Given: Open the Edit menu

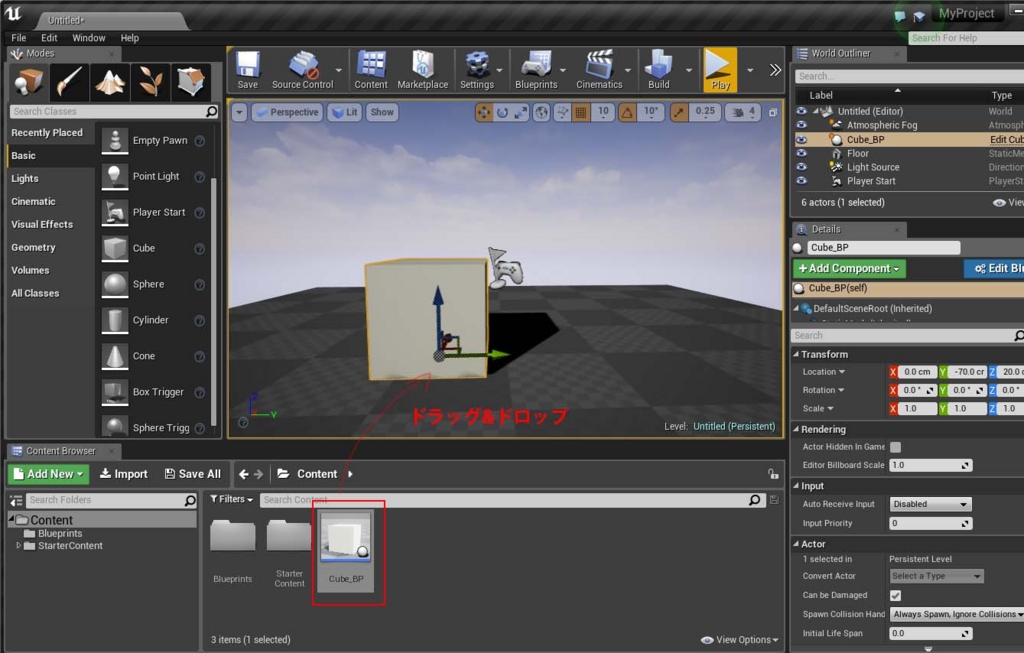Looking at the screenshot, I should (49, 38).
